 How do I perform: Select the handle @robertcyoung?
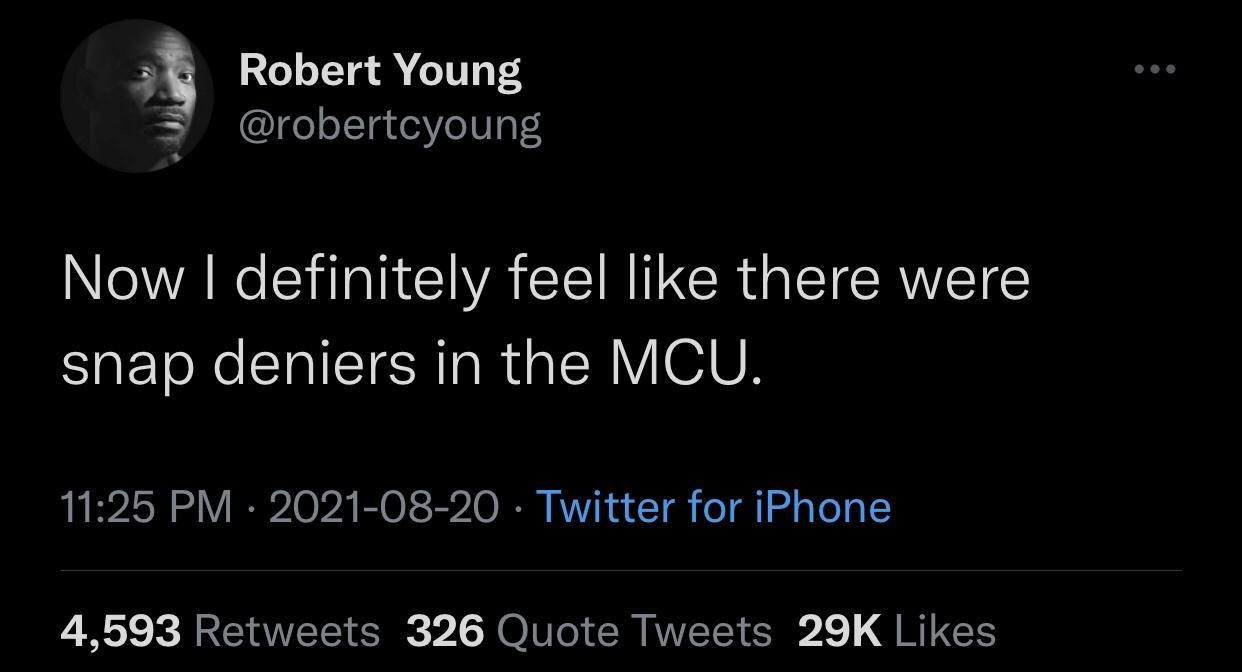pyautogui.click(x=390, y=124)
